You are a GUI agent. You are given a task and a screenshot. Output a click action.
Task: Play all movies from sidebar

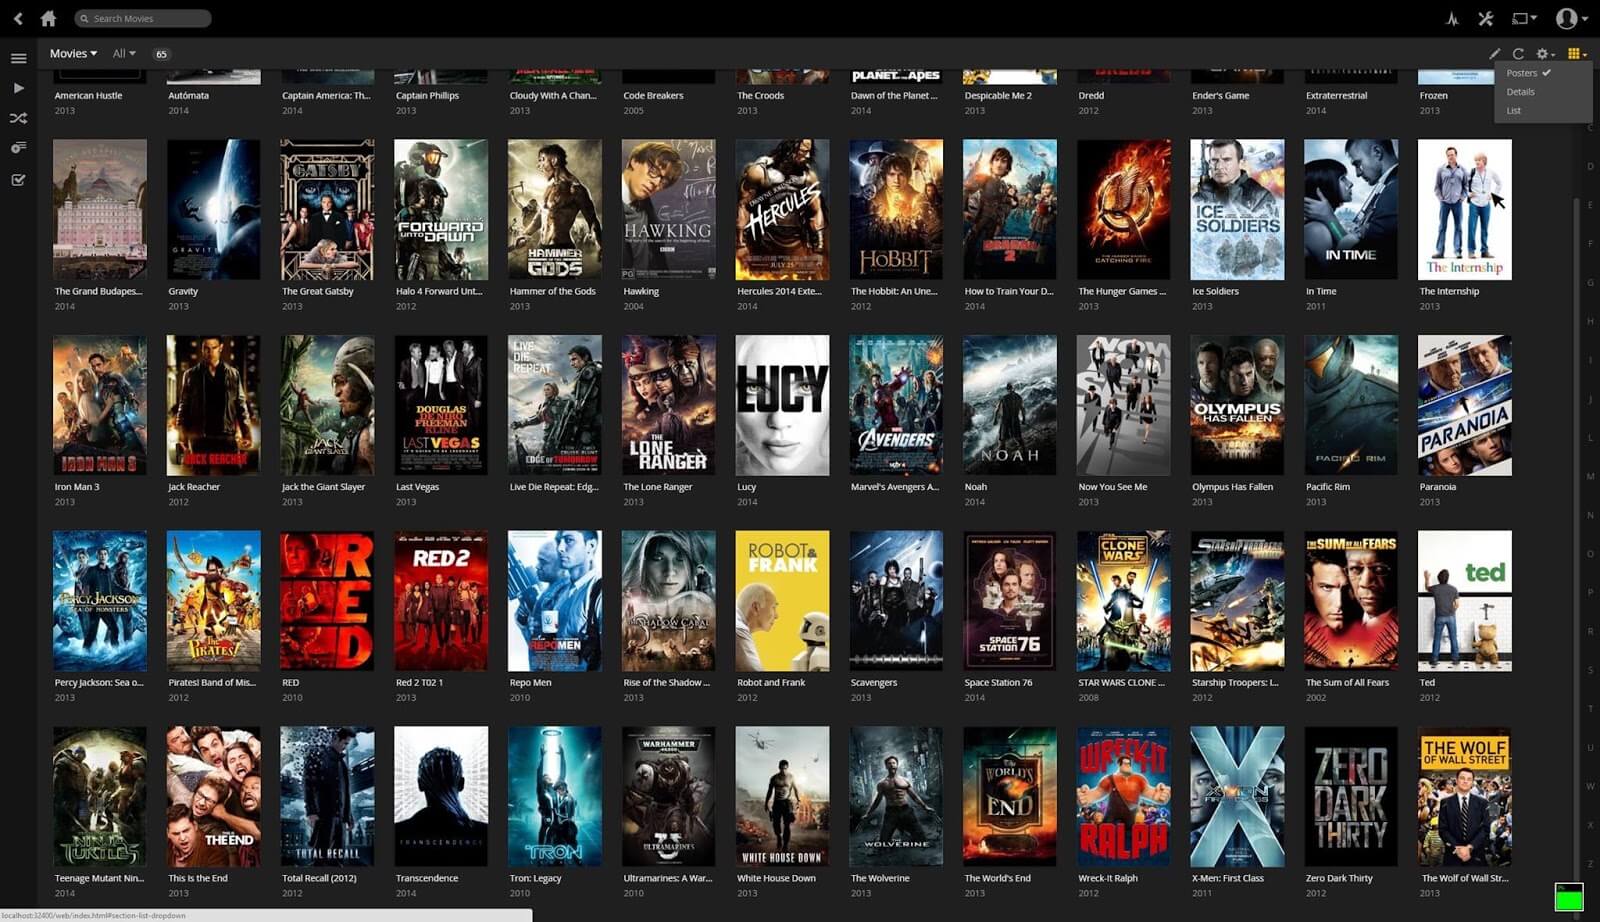click(18, 88)
